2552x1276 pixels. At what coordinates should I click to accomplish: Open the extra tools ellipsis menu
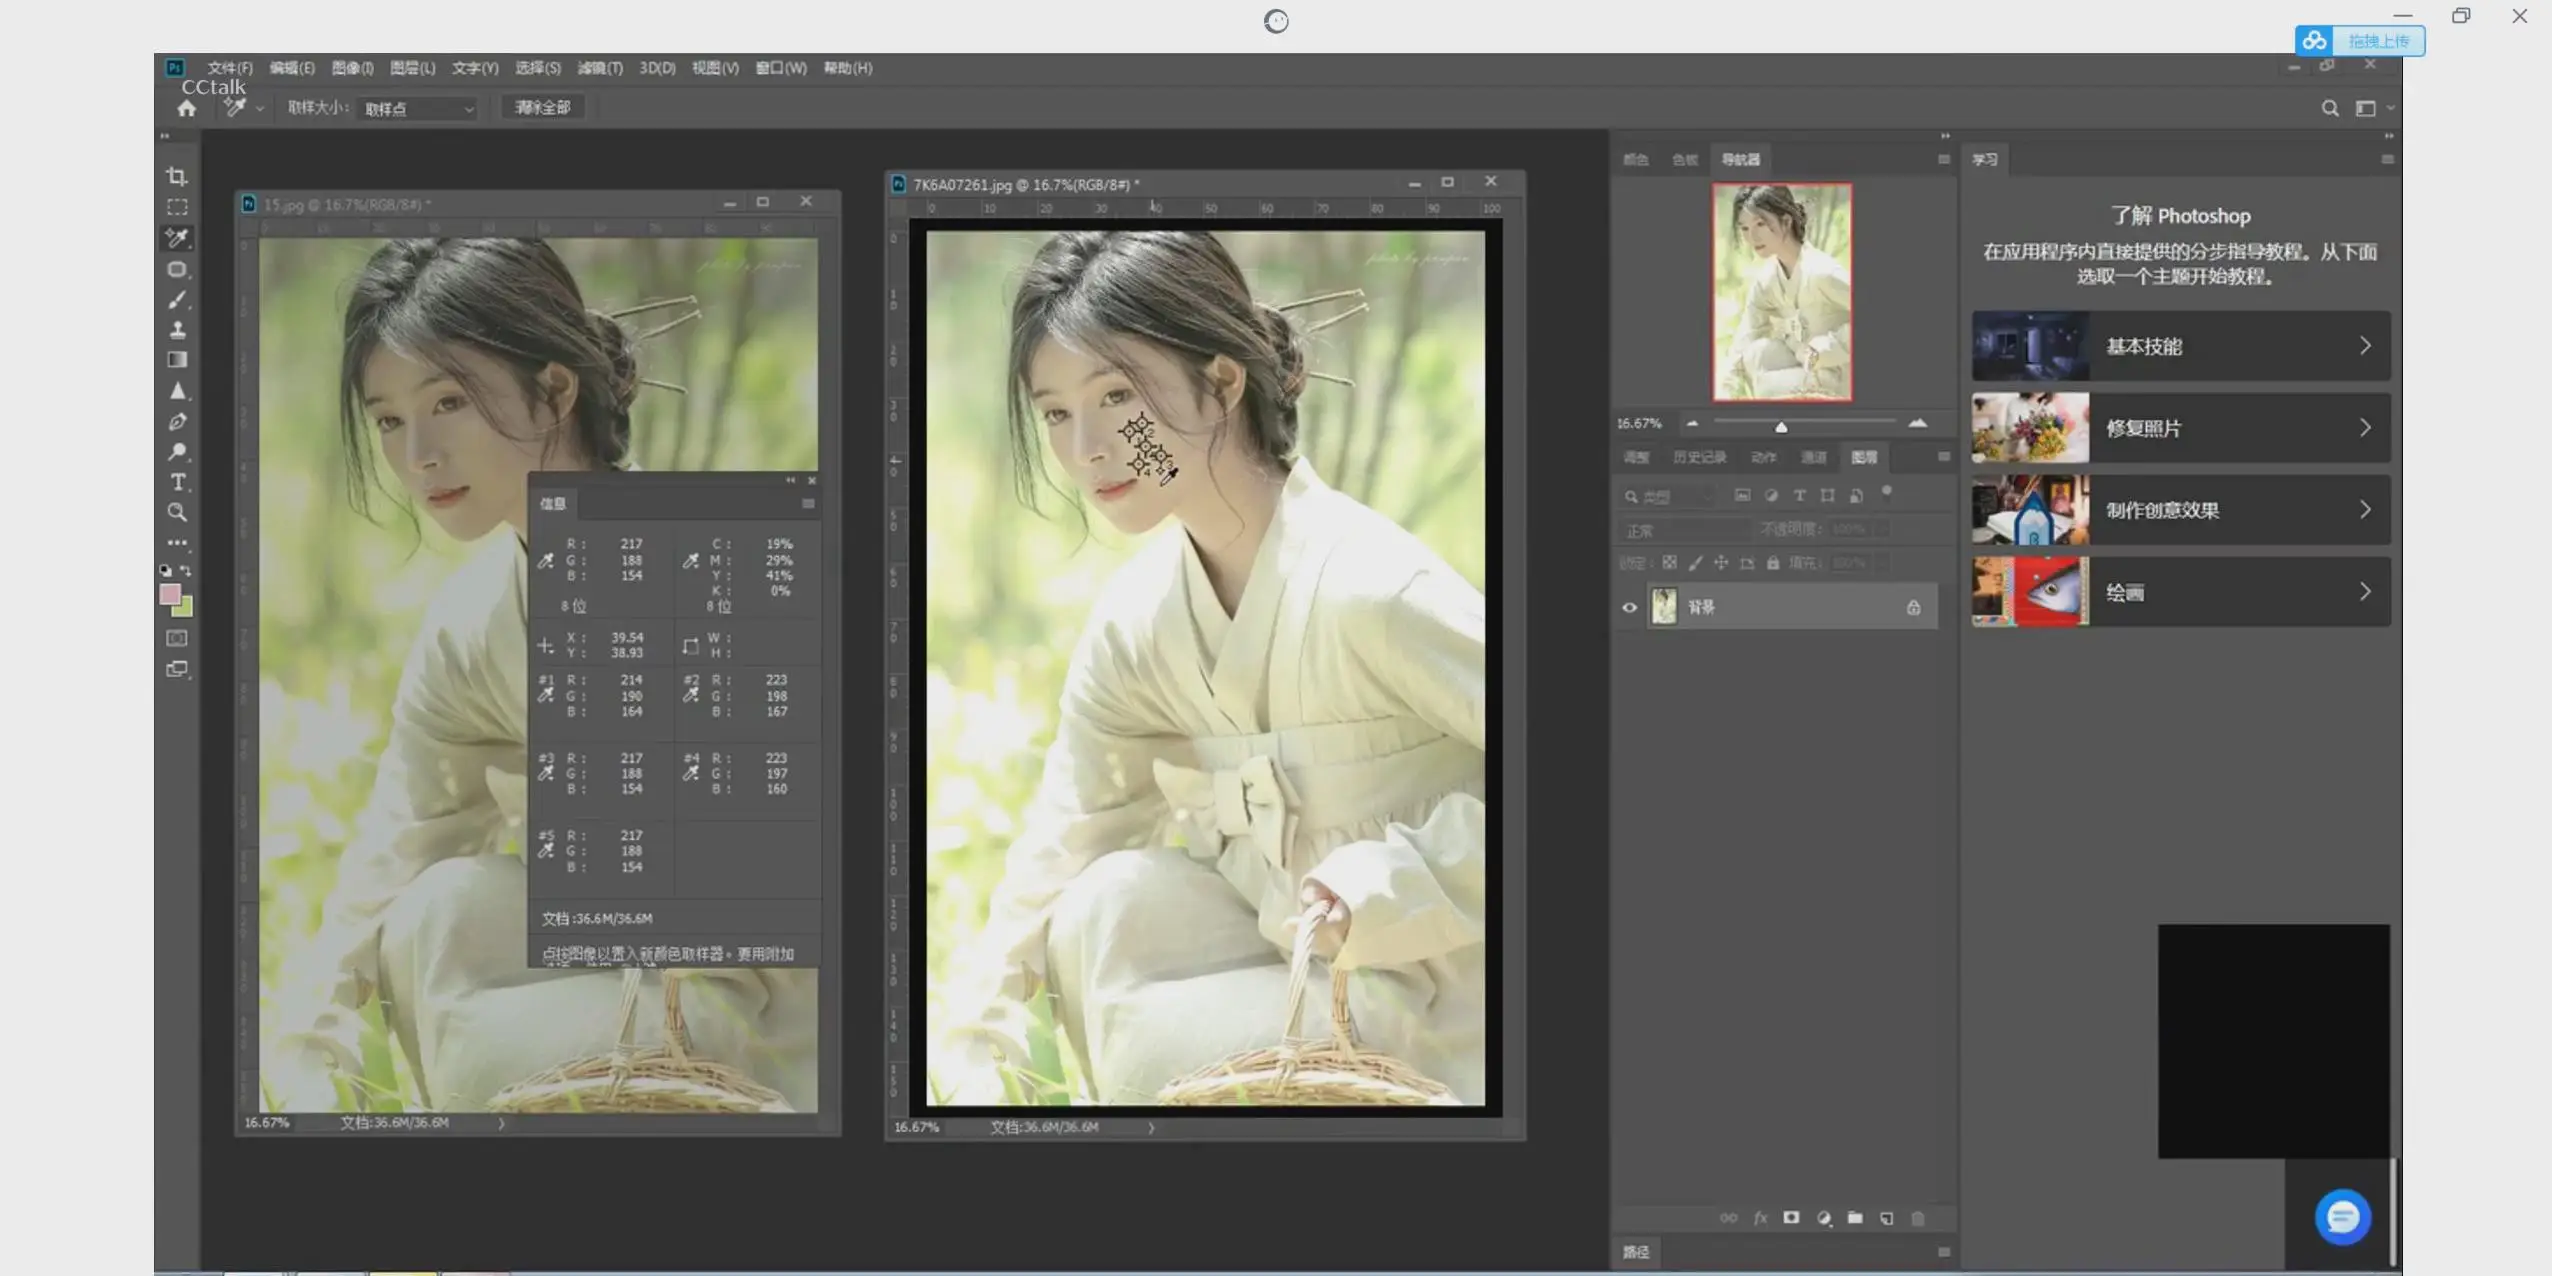[x=177, y=543]
